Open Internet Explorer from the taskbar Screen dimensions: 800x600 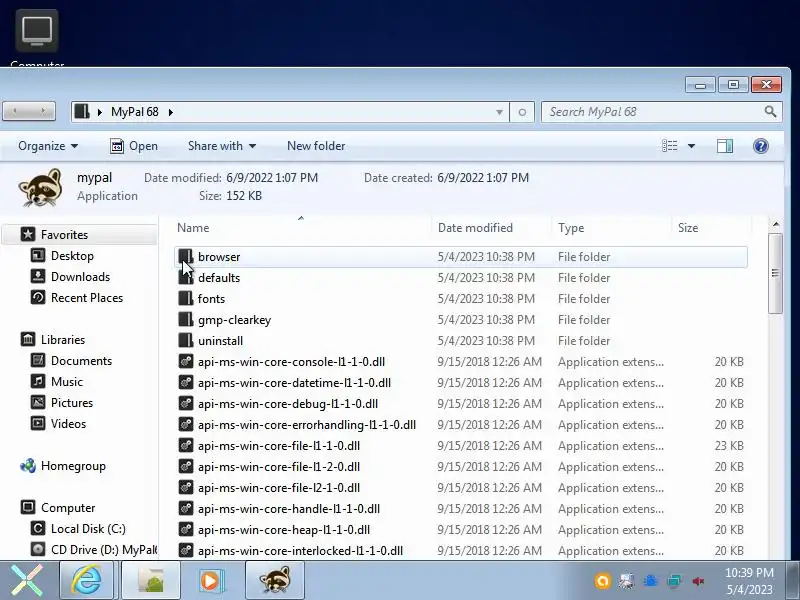pyautogui.click(x=87, y=580)
